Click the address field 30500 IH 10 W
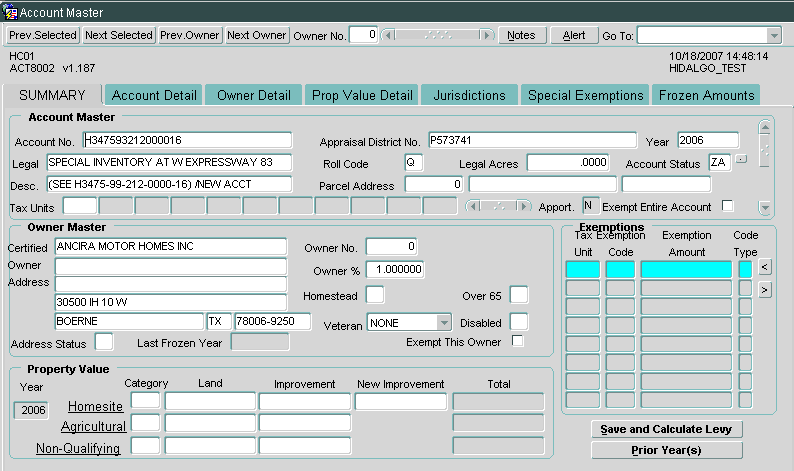This screenshot has width=794, height=471. (171, 302)
